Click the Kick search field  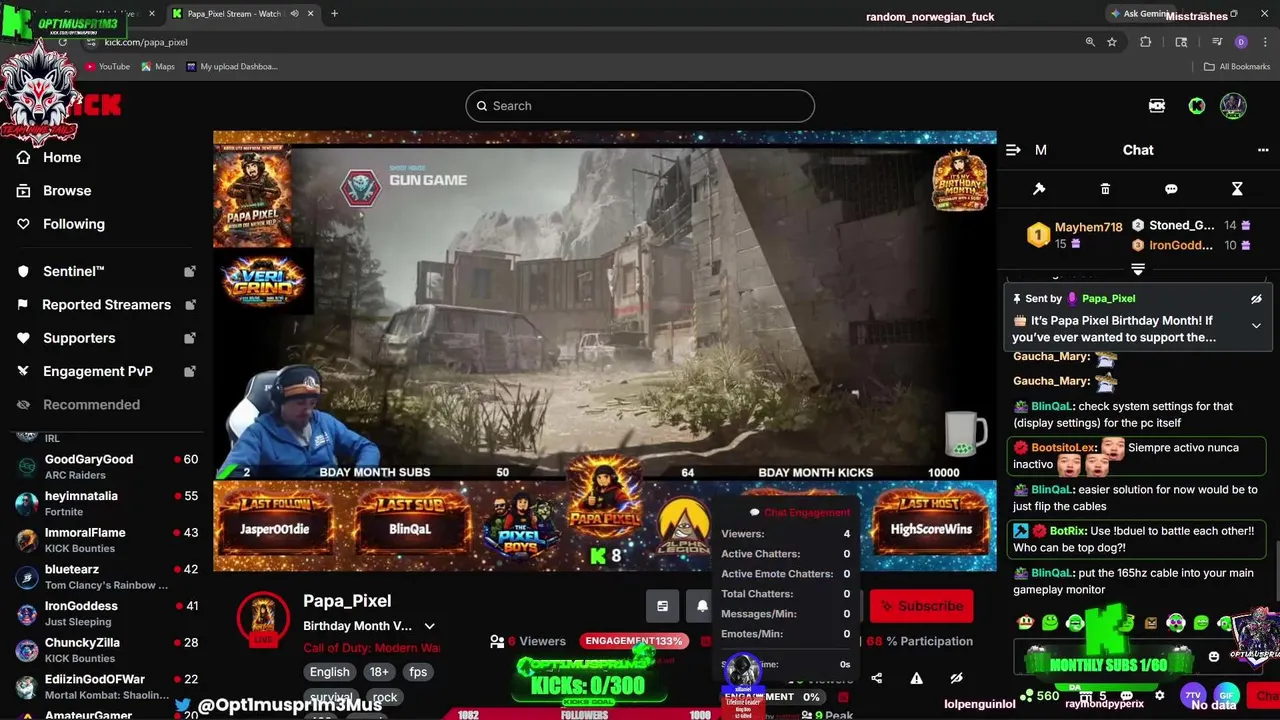point(640,106)
